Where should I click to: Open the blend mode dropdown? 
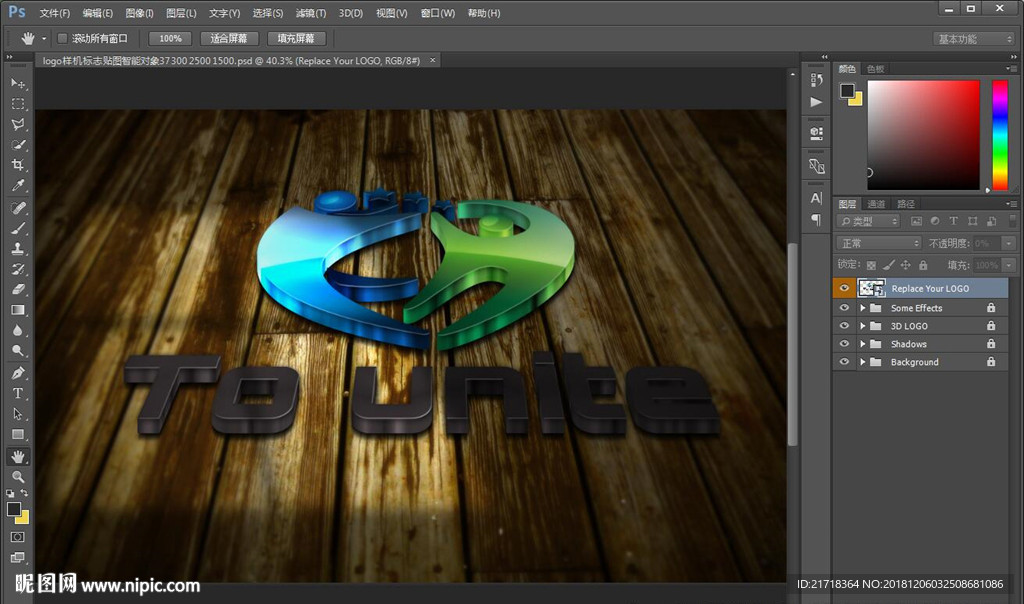point(878,243)
